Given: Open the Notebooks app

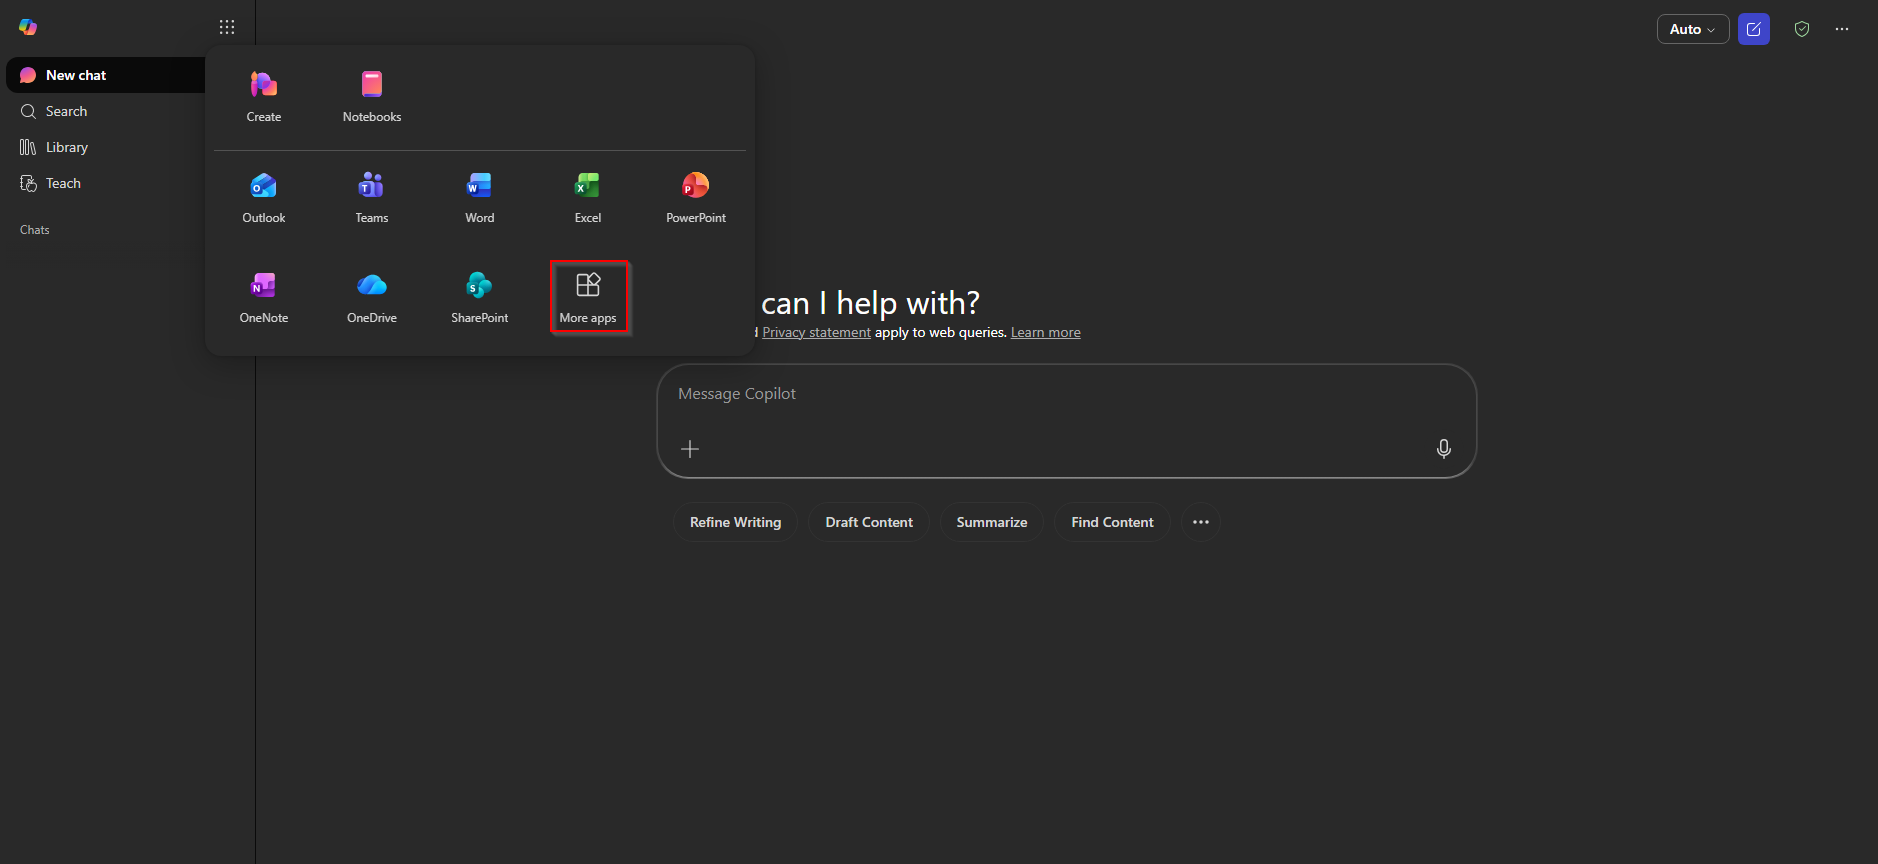Looking at the screenshot, I should point(372,97).
